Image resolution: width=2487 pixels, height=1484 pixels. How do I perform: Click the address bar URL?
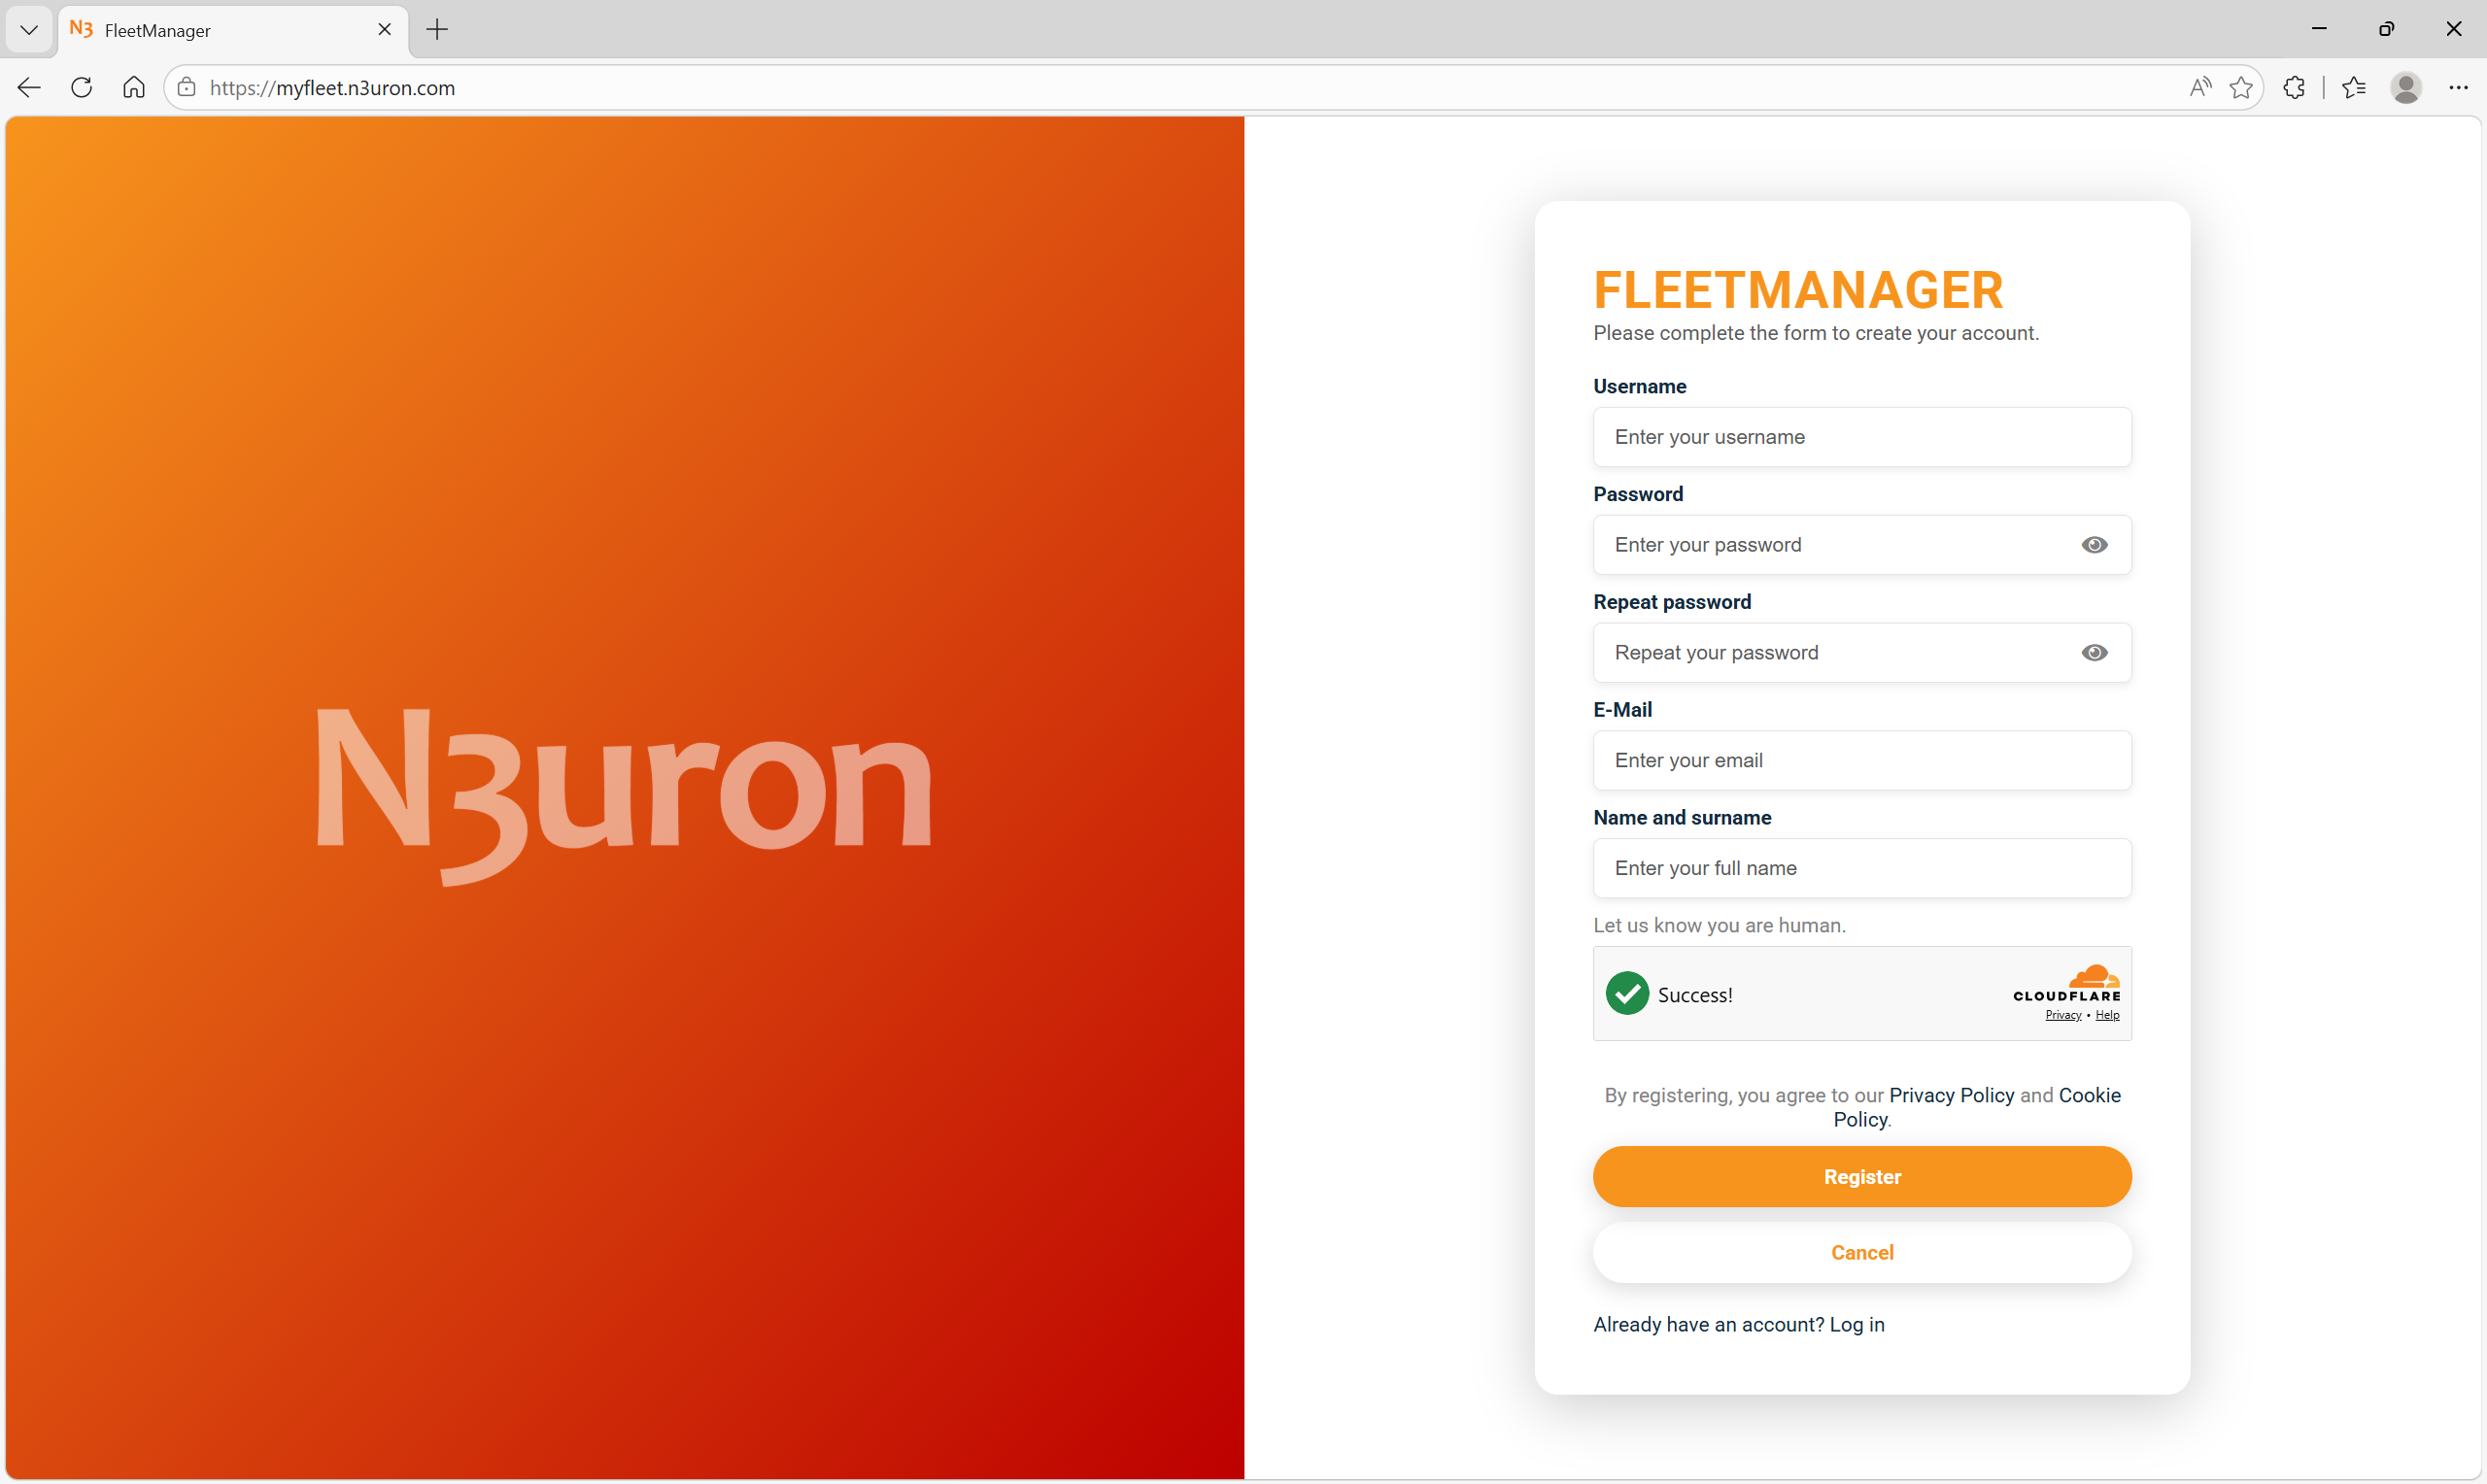pyautogui.click(x=332, y=88)
